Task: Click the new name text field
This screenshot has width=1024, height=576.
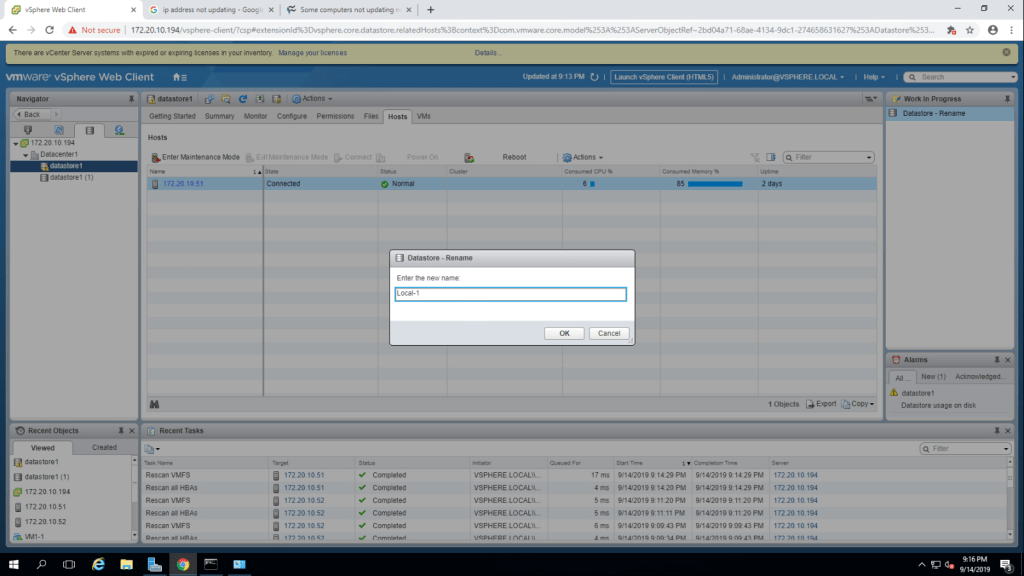Action: pos(510,294)
